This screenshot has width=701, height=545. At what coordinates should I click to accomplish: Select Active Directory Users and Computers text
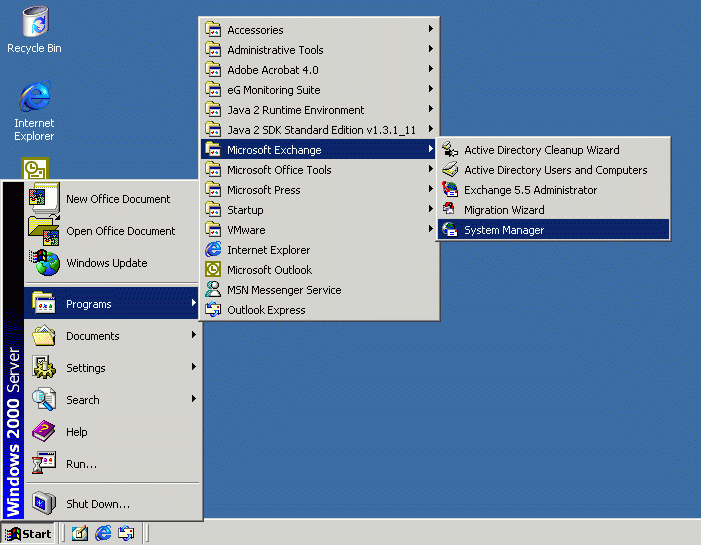[x=555, y=170]
